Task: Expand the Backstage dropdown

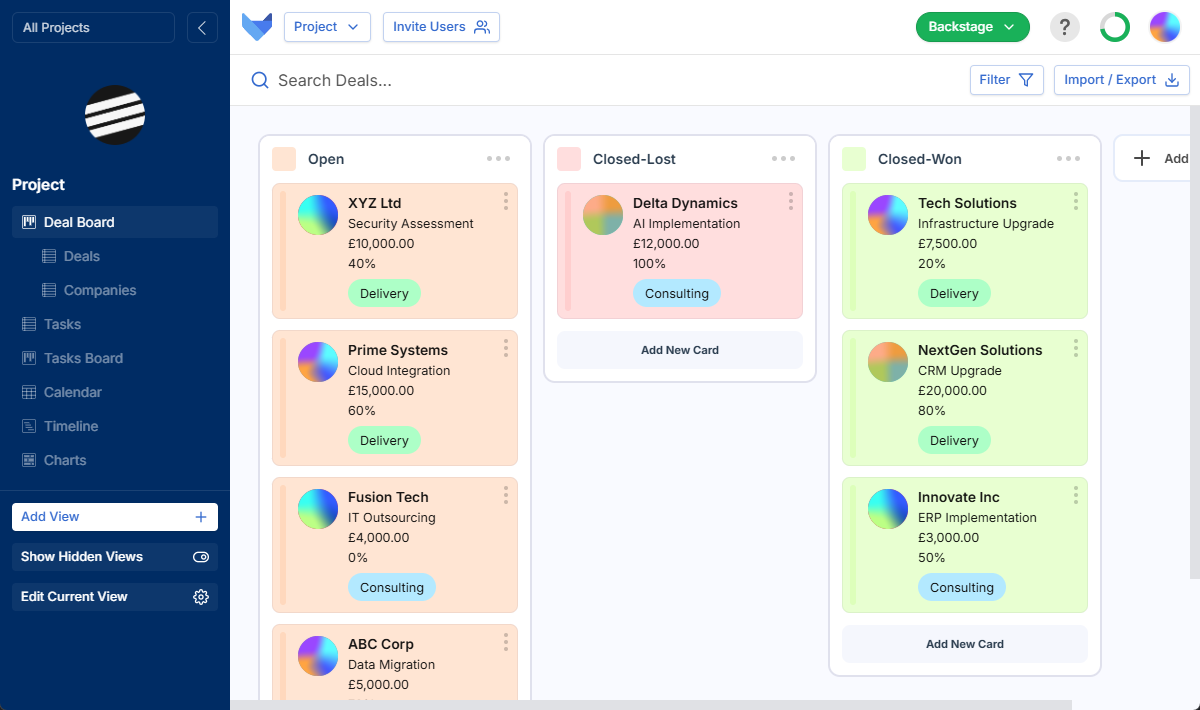Action: [x=972, y=27]
